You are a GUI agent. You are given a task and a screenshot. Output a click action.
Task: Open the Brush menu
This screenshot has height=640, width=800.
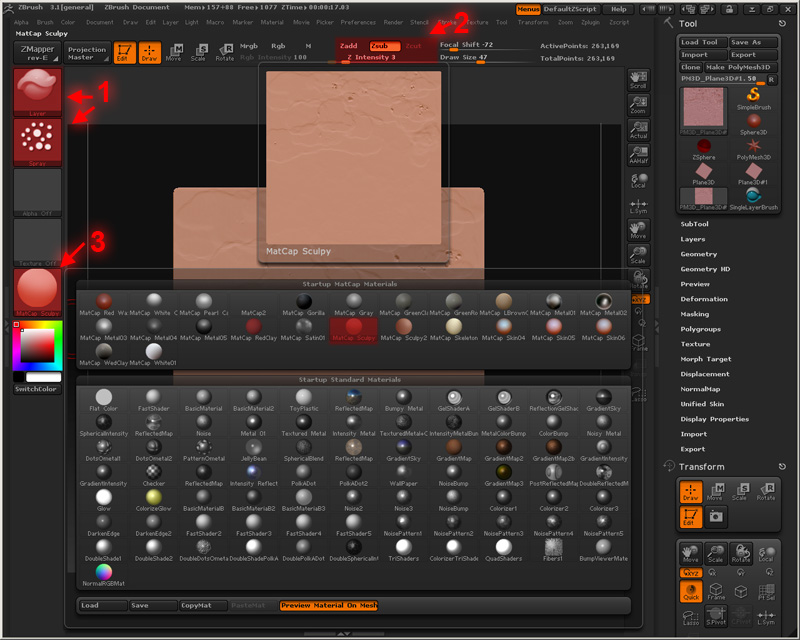click(x=45, y=22)
